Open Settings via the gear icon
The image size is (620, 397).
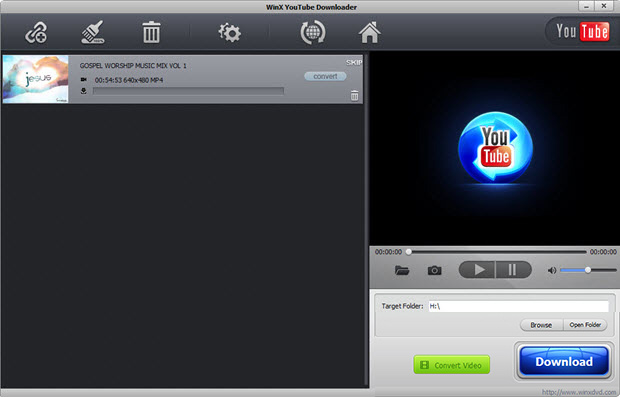(x=230, y=33)
